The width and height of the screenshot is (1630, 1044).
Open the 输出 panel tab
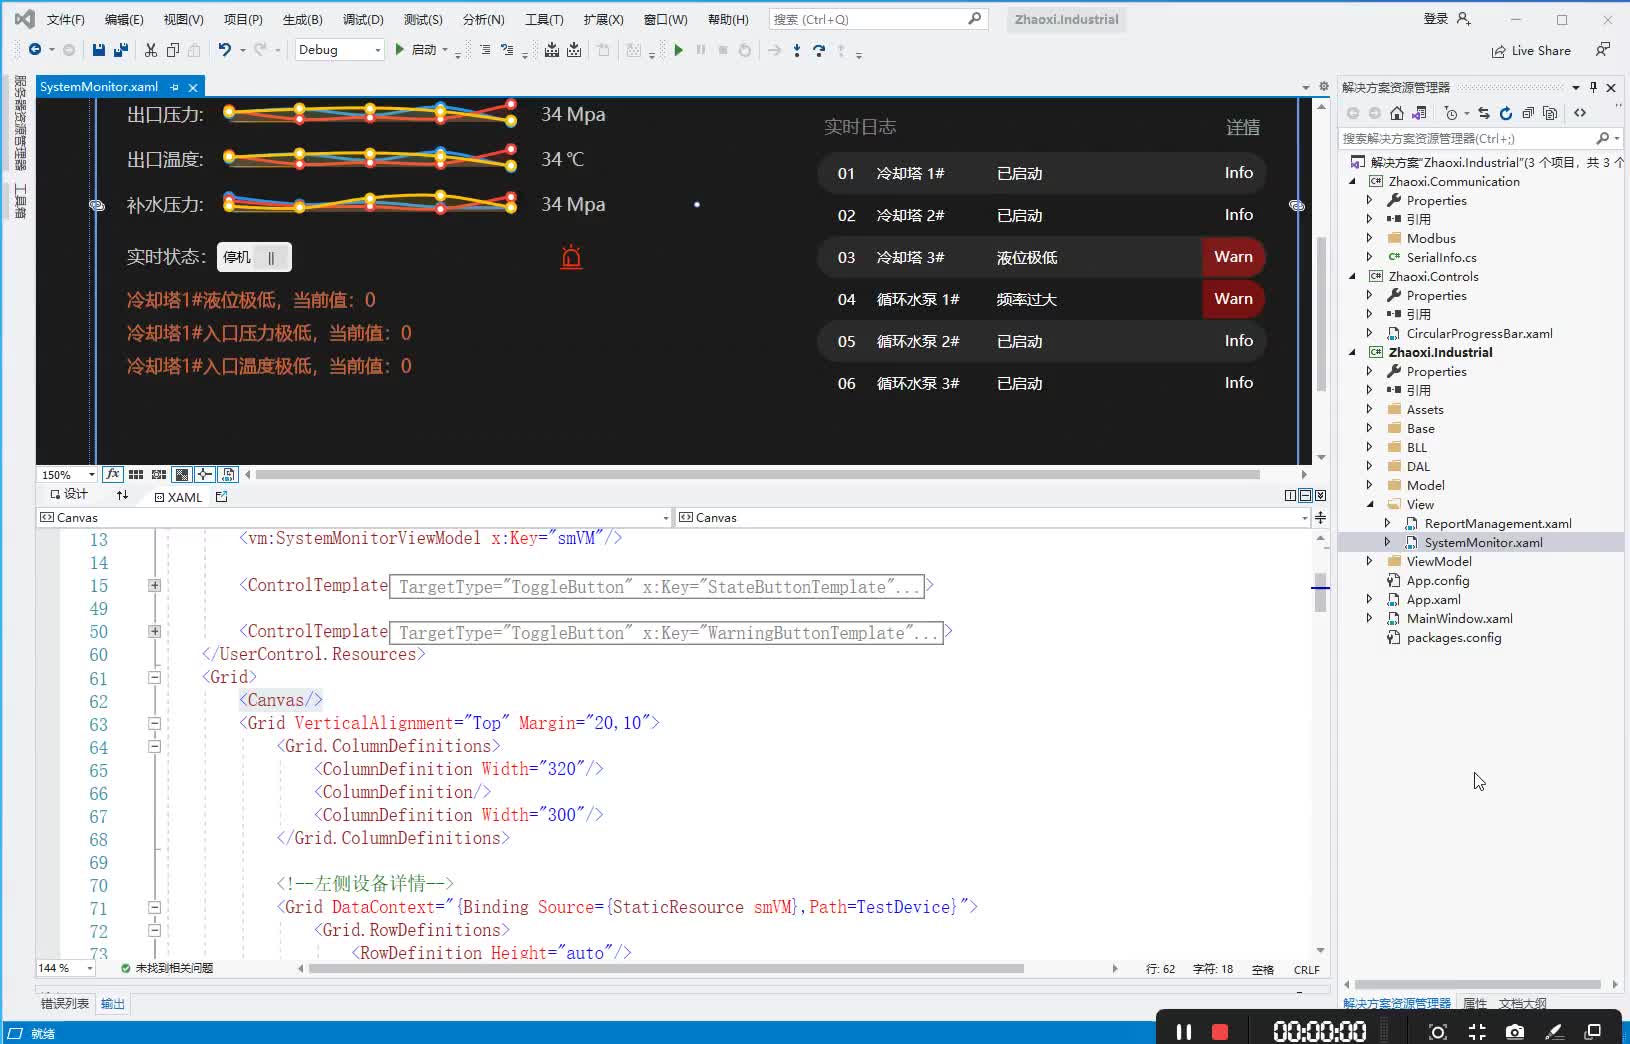tap(113, 1004)
